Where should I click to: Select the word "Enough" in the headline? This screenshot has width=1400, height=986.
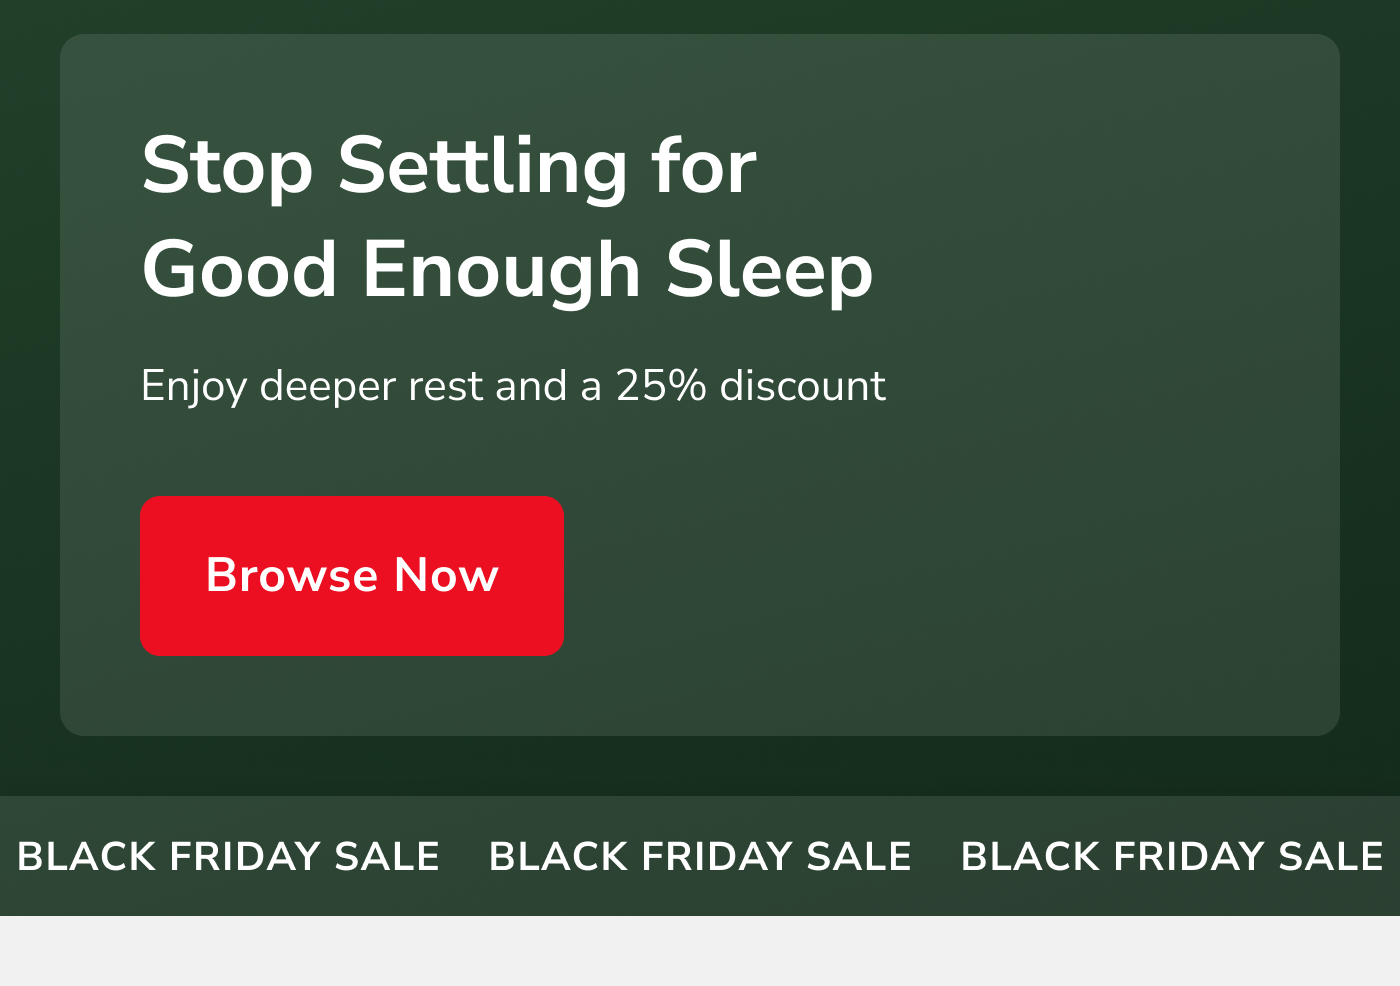(x=501, y=270)
